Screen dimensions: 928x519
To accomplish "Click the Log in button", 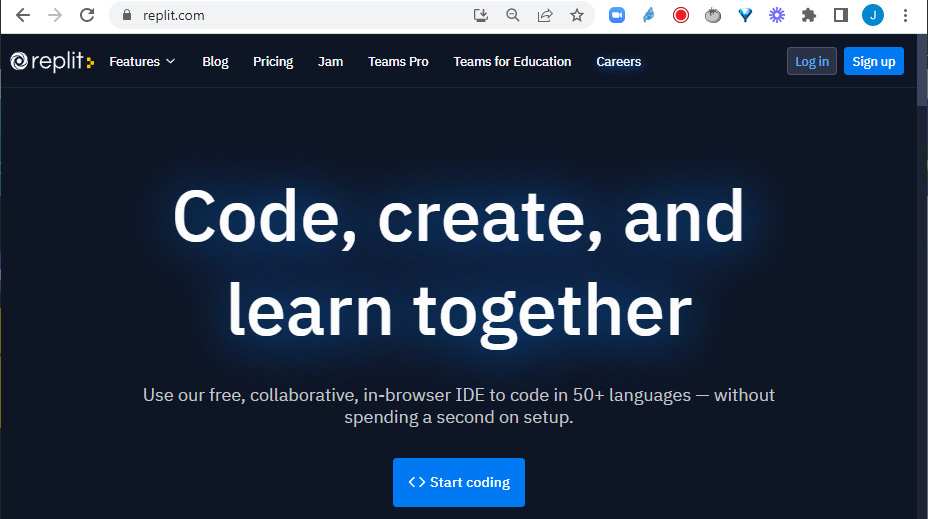I will (811, 61).
